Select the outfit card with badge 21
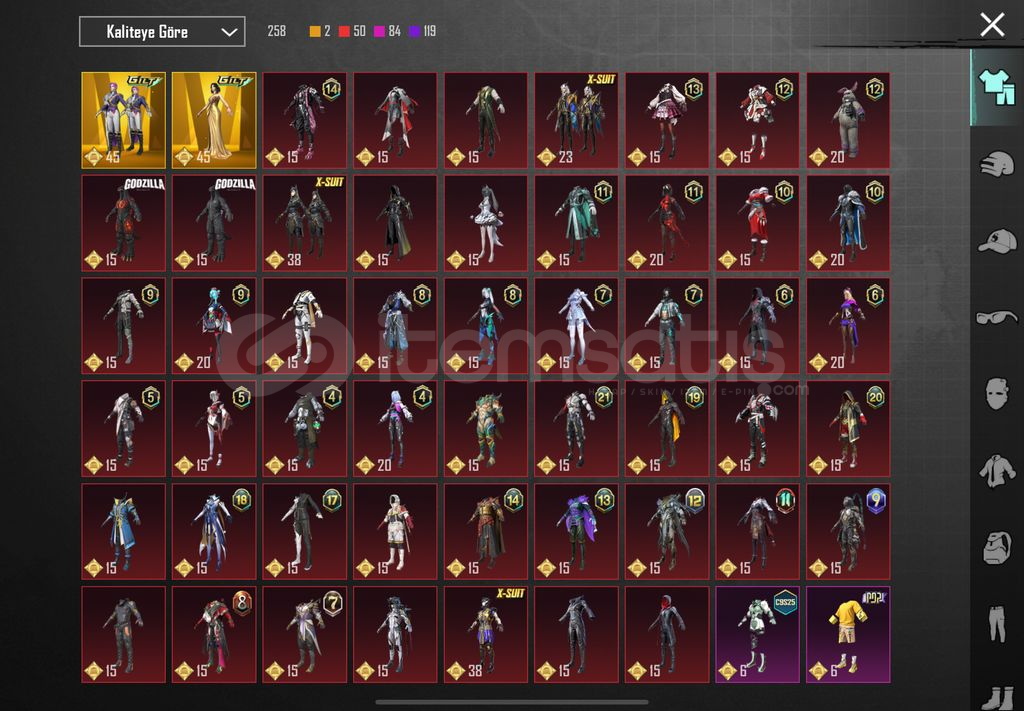This screenshot has height=711, width=1024. 577,428
